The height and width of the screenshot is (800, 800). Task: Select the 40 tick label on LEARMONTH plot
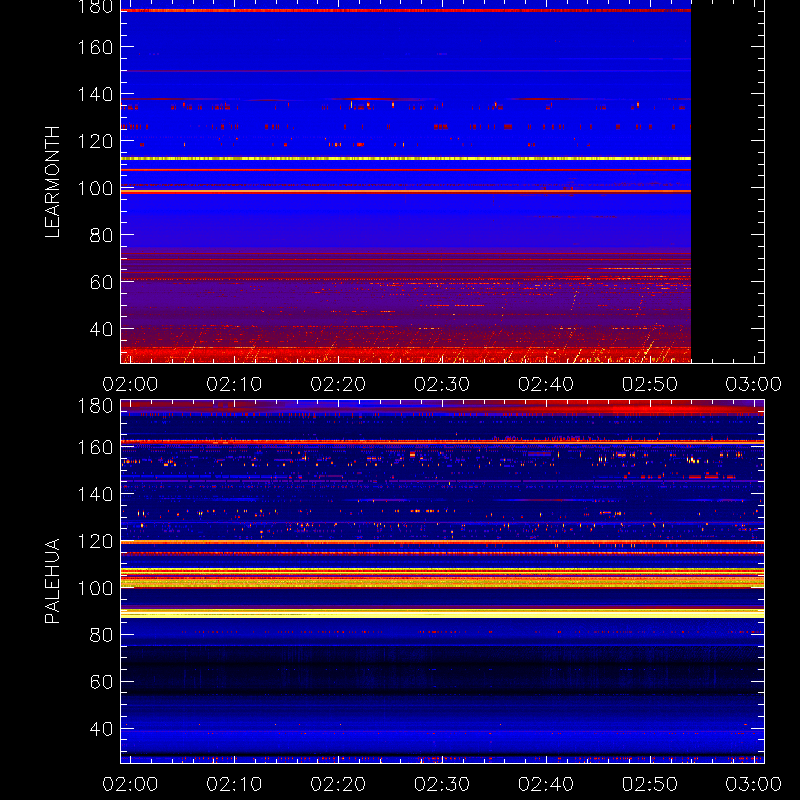click(x=101, y=329)
